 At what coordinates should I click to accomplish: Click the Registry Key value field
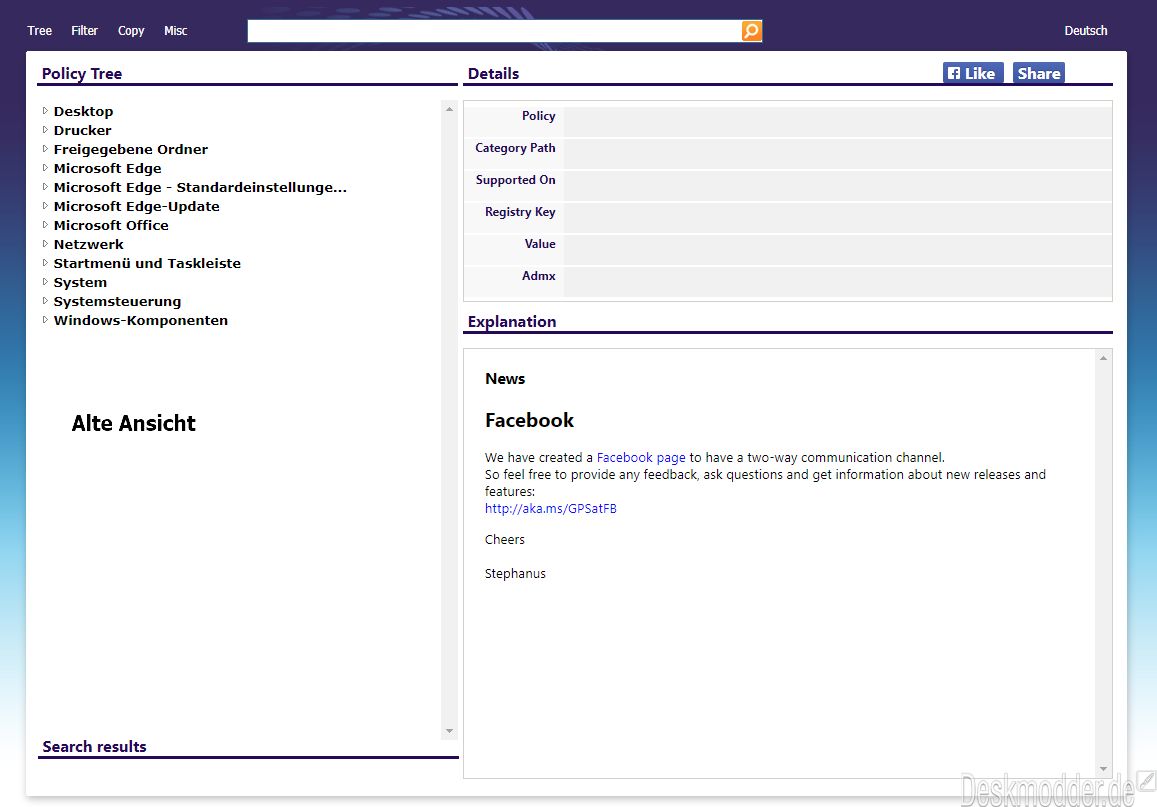click(837, 218)
